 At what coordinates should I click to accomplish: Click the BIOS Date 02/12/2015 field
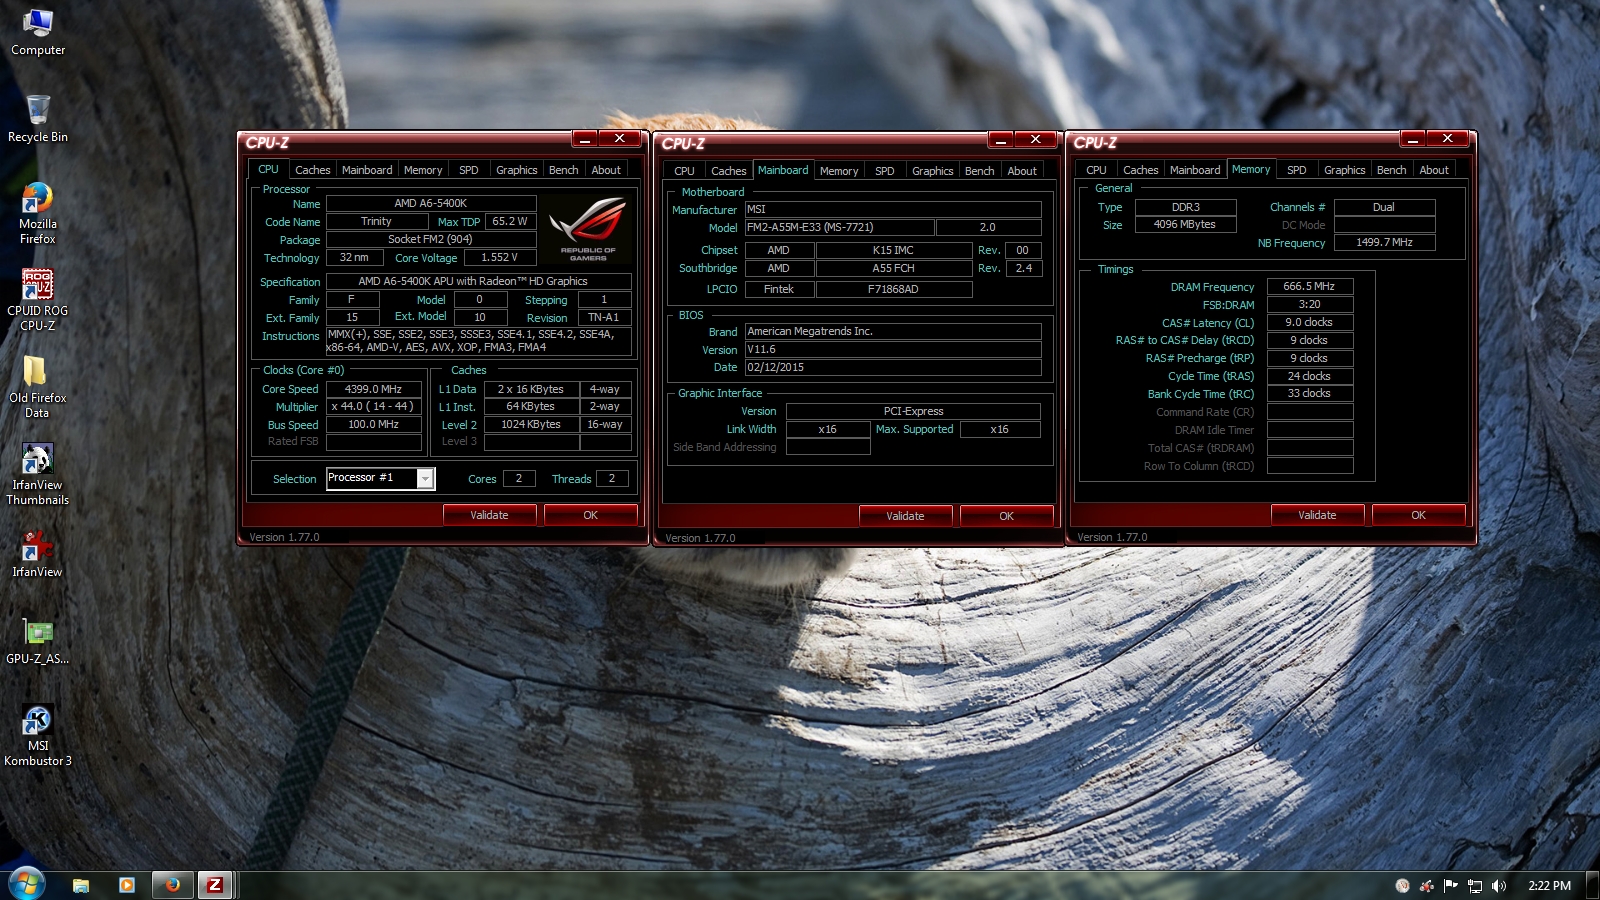click(x=893, y=367)
